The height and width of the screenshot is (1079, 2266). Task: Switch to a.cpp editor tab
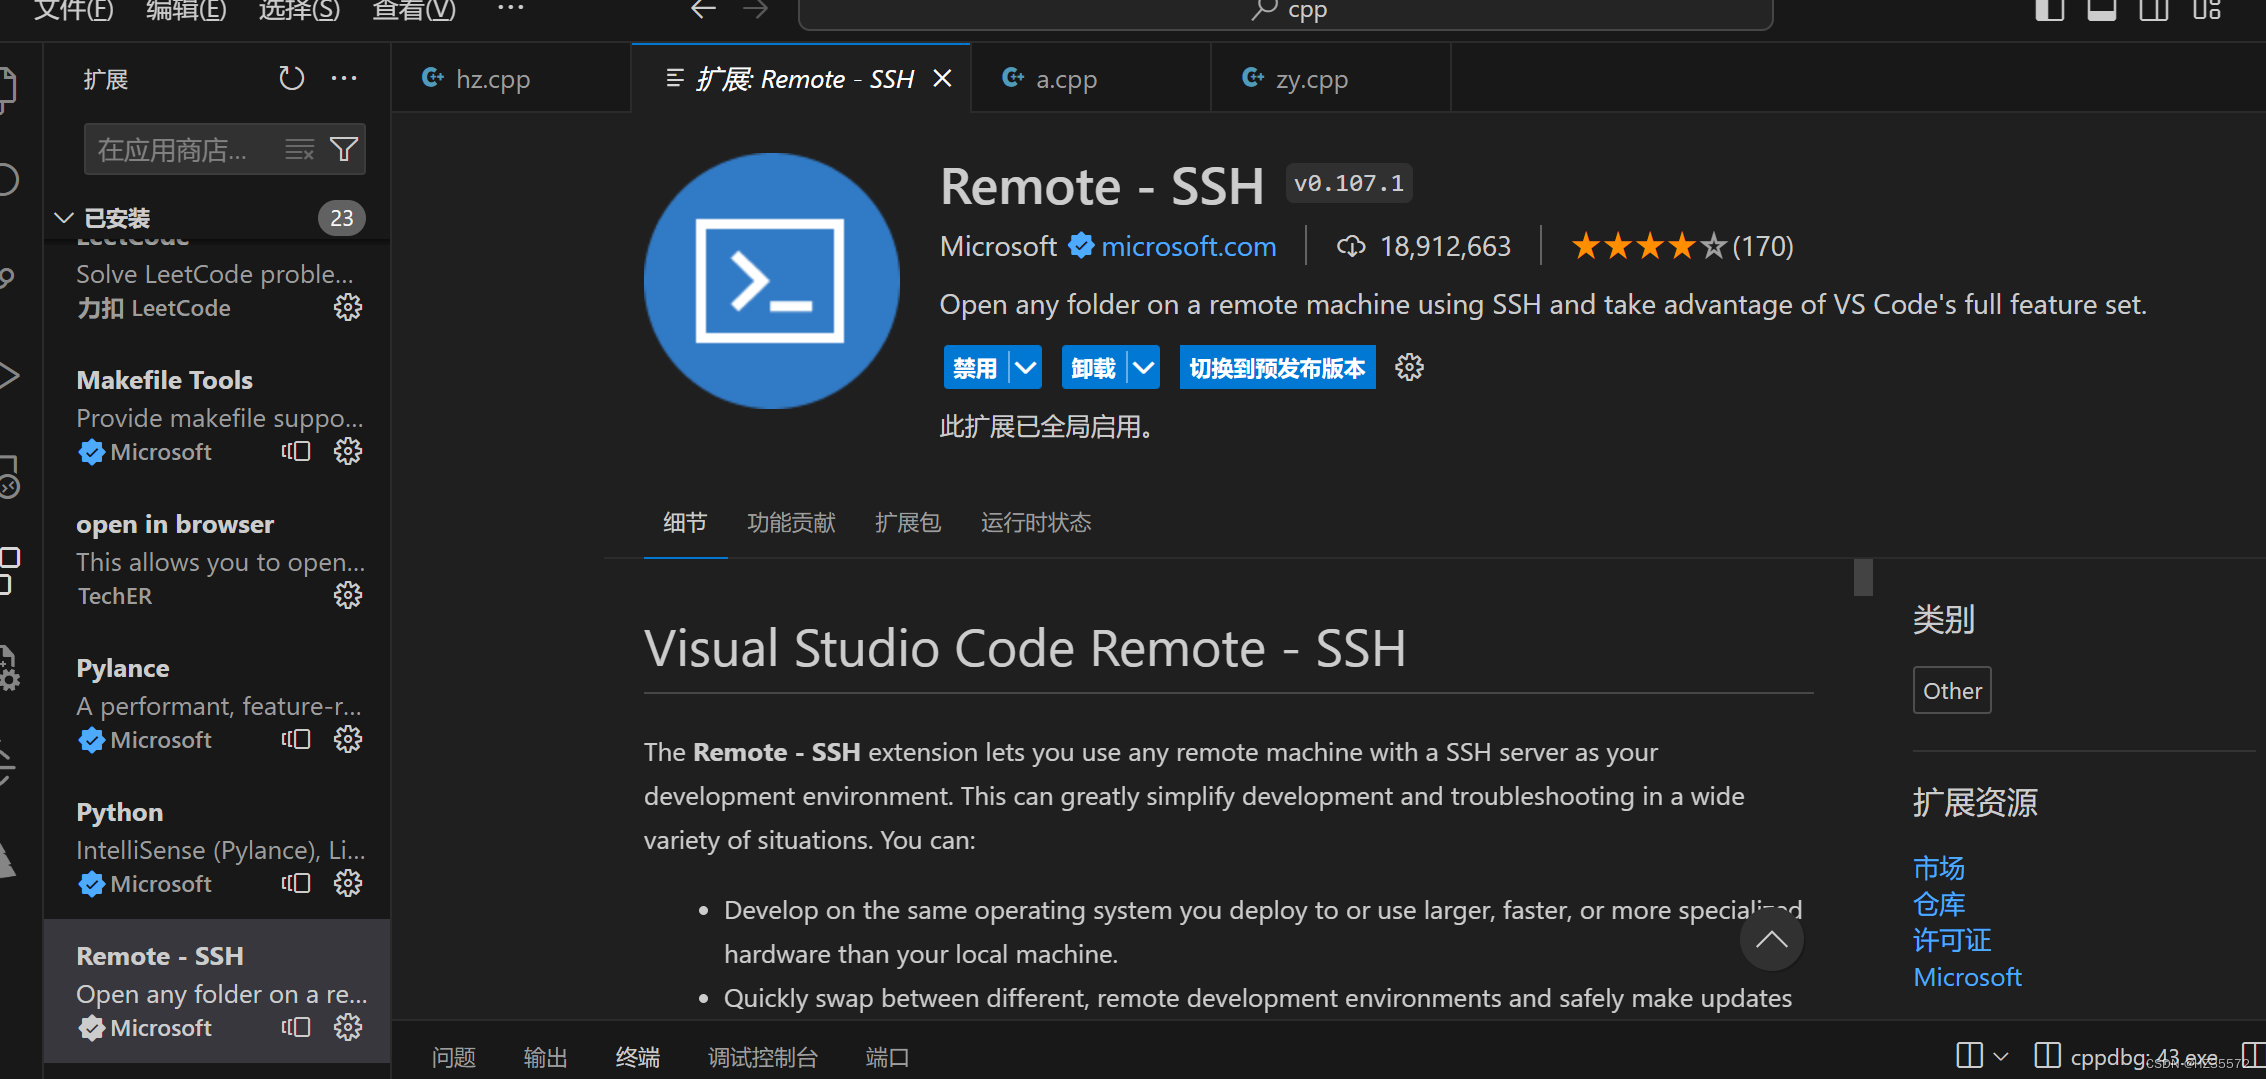coord(1090,78)
